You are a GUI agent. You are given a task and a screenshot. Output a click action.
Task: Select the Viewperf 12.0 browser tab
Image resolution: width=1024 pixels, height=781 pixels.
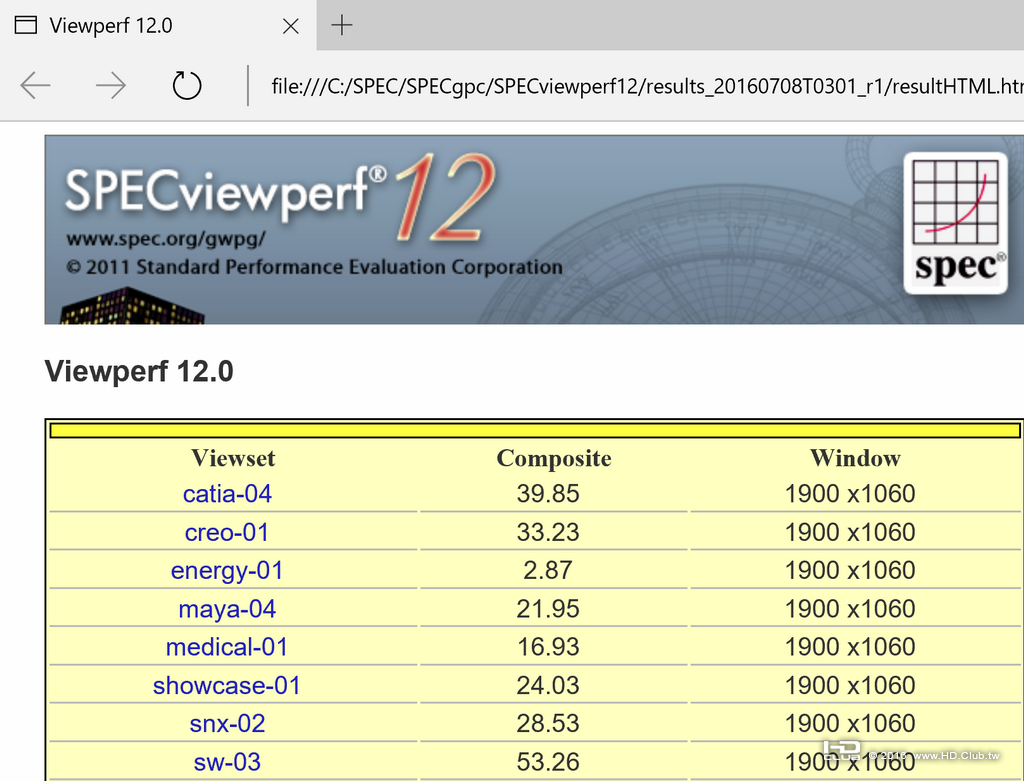coord(158,25)
